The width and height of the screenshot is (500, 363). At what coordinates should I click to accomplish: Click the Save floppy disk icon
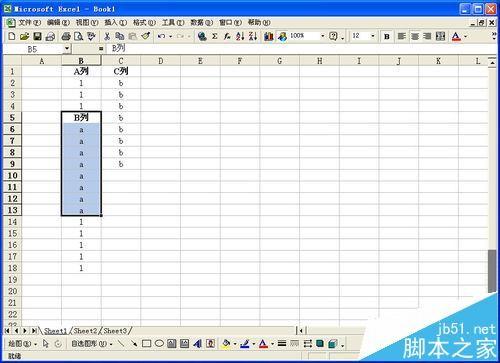click(x=37, y=36)
